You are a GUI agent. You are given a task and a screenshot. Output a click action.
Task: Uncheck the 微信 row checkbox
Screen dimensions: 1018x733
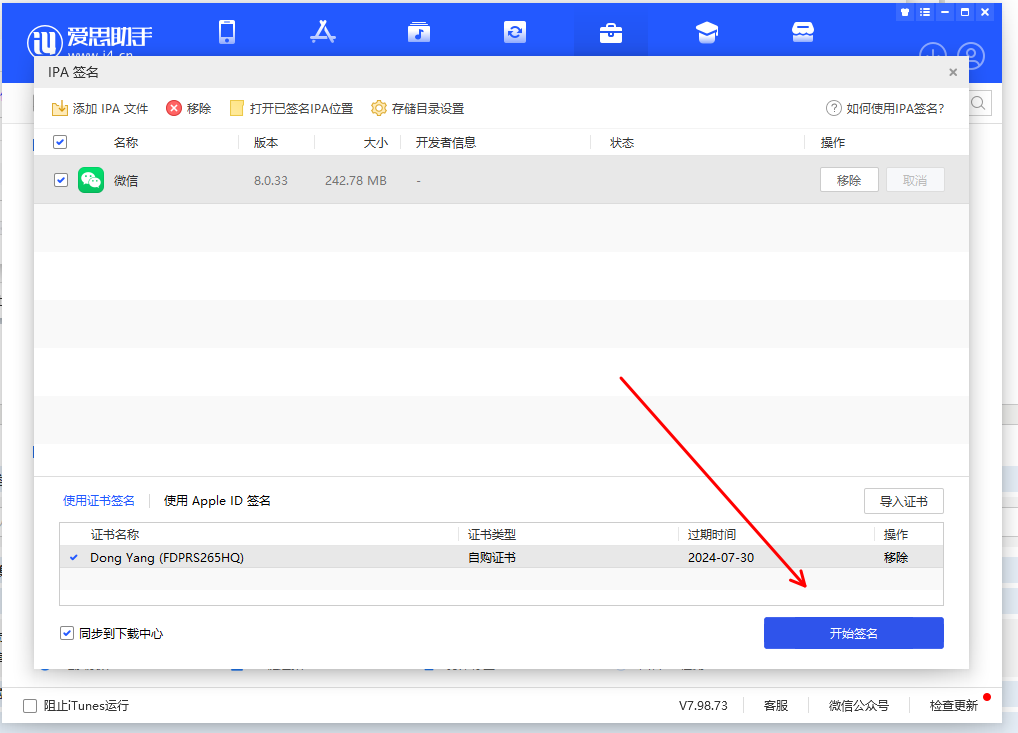click(x=61, y=180)
